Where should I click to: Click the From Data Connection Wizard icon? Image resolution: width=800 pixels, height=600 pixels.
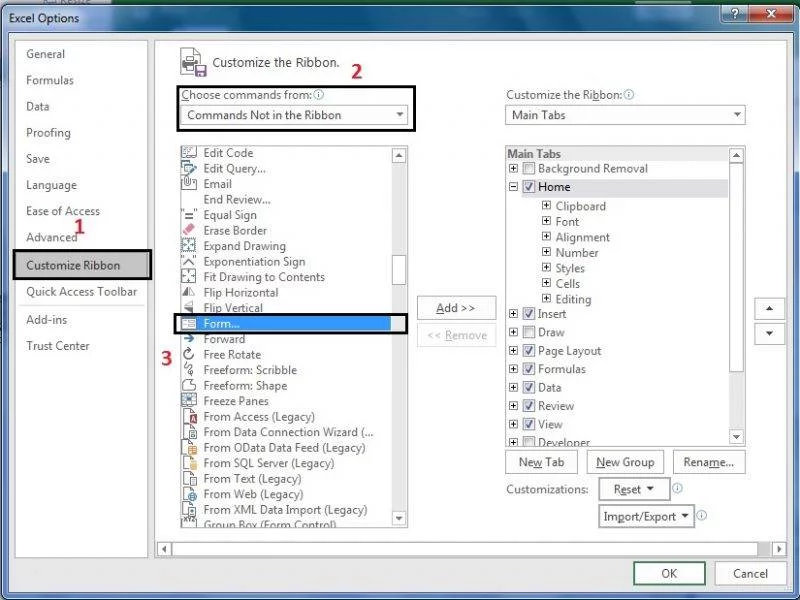(190, 432)
